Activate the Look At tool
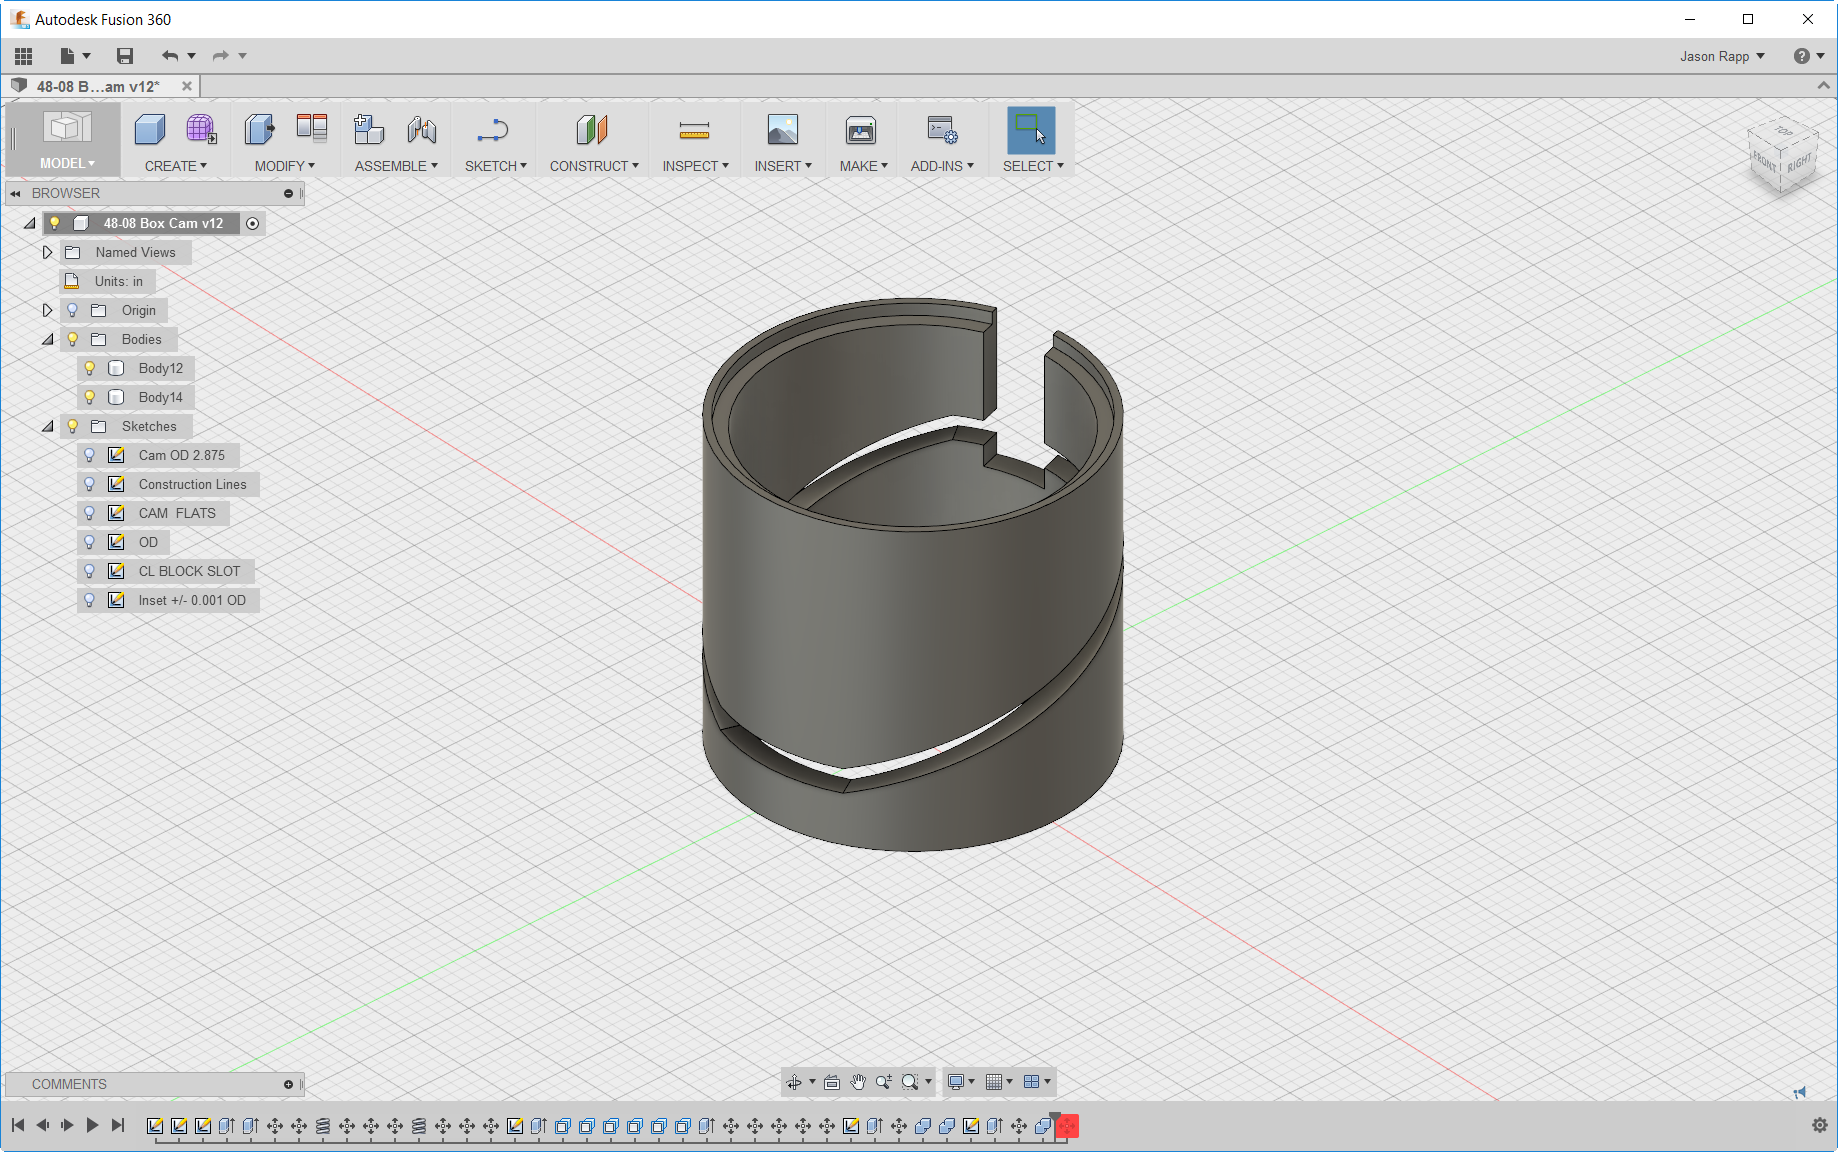 coord(831,1082)
